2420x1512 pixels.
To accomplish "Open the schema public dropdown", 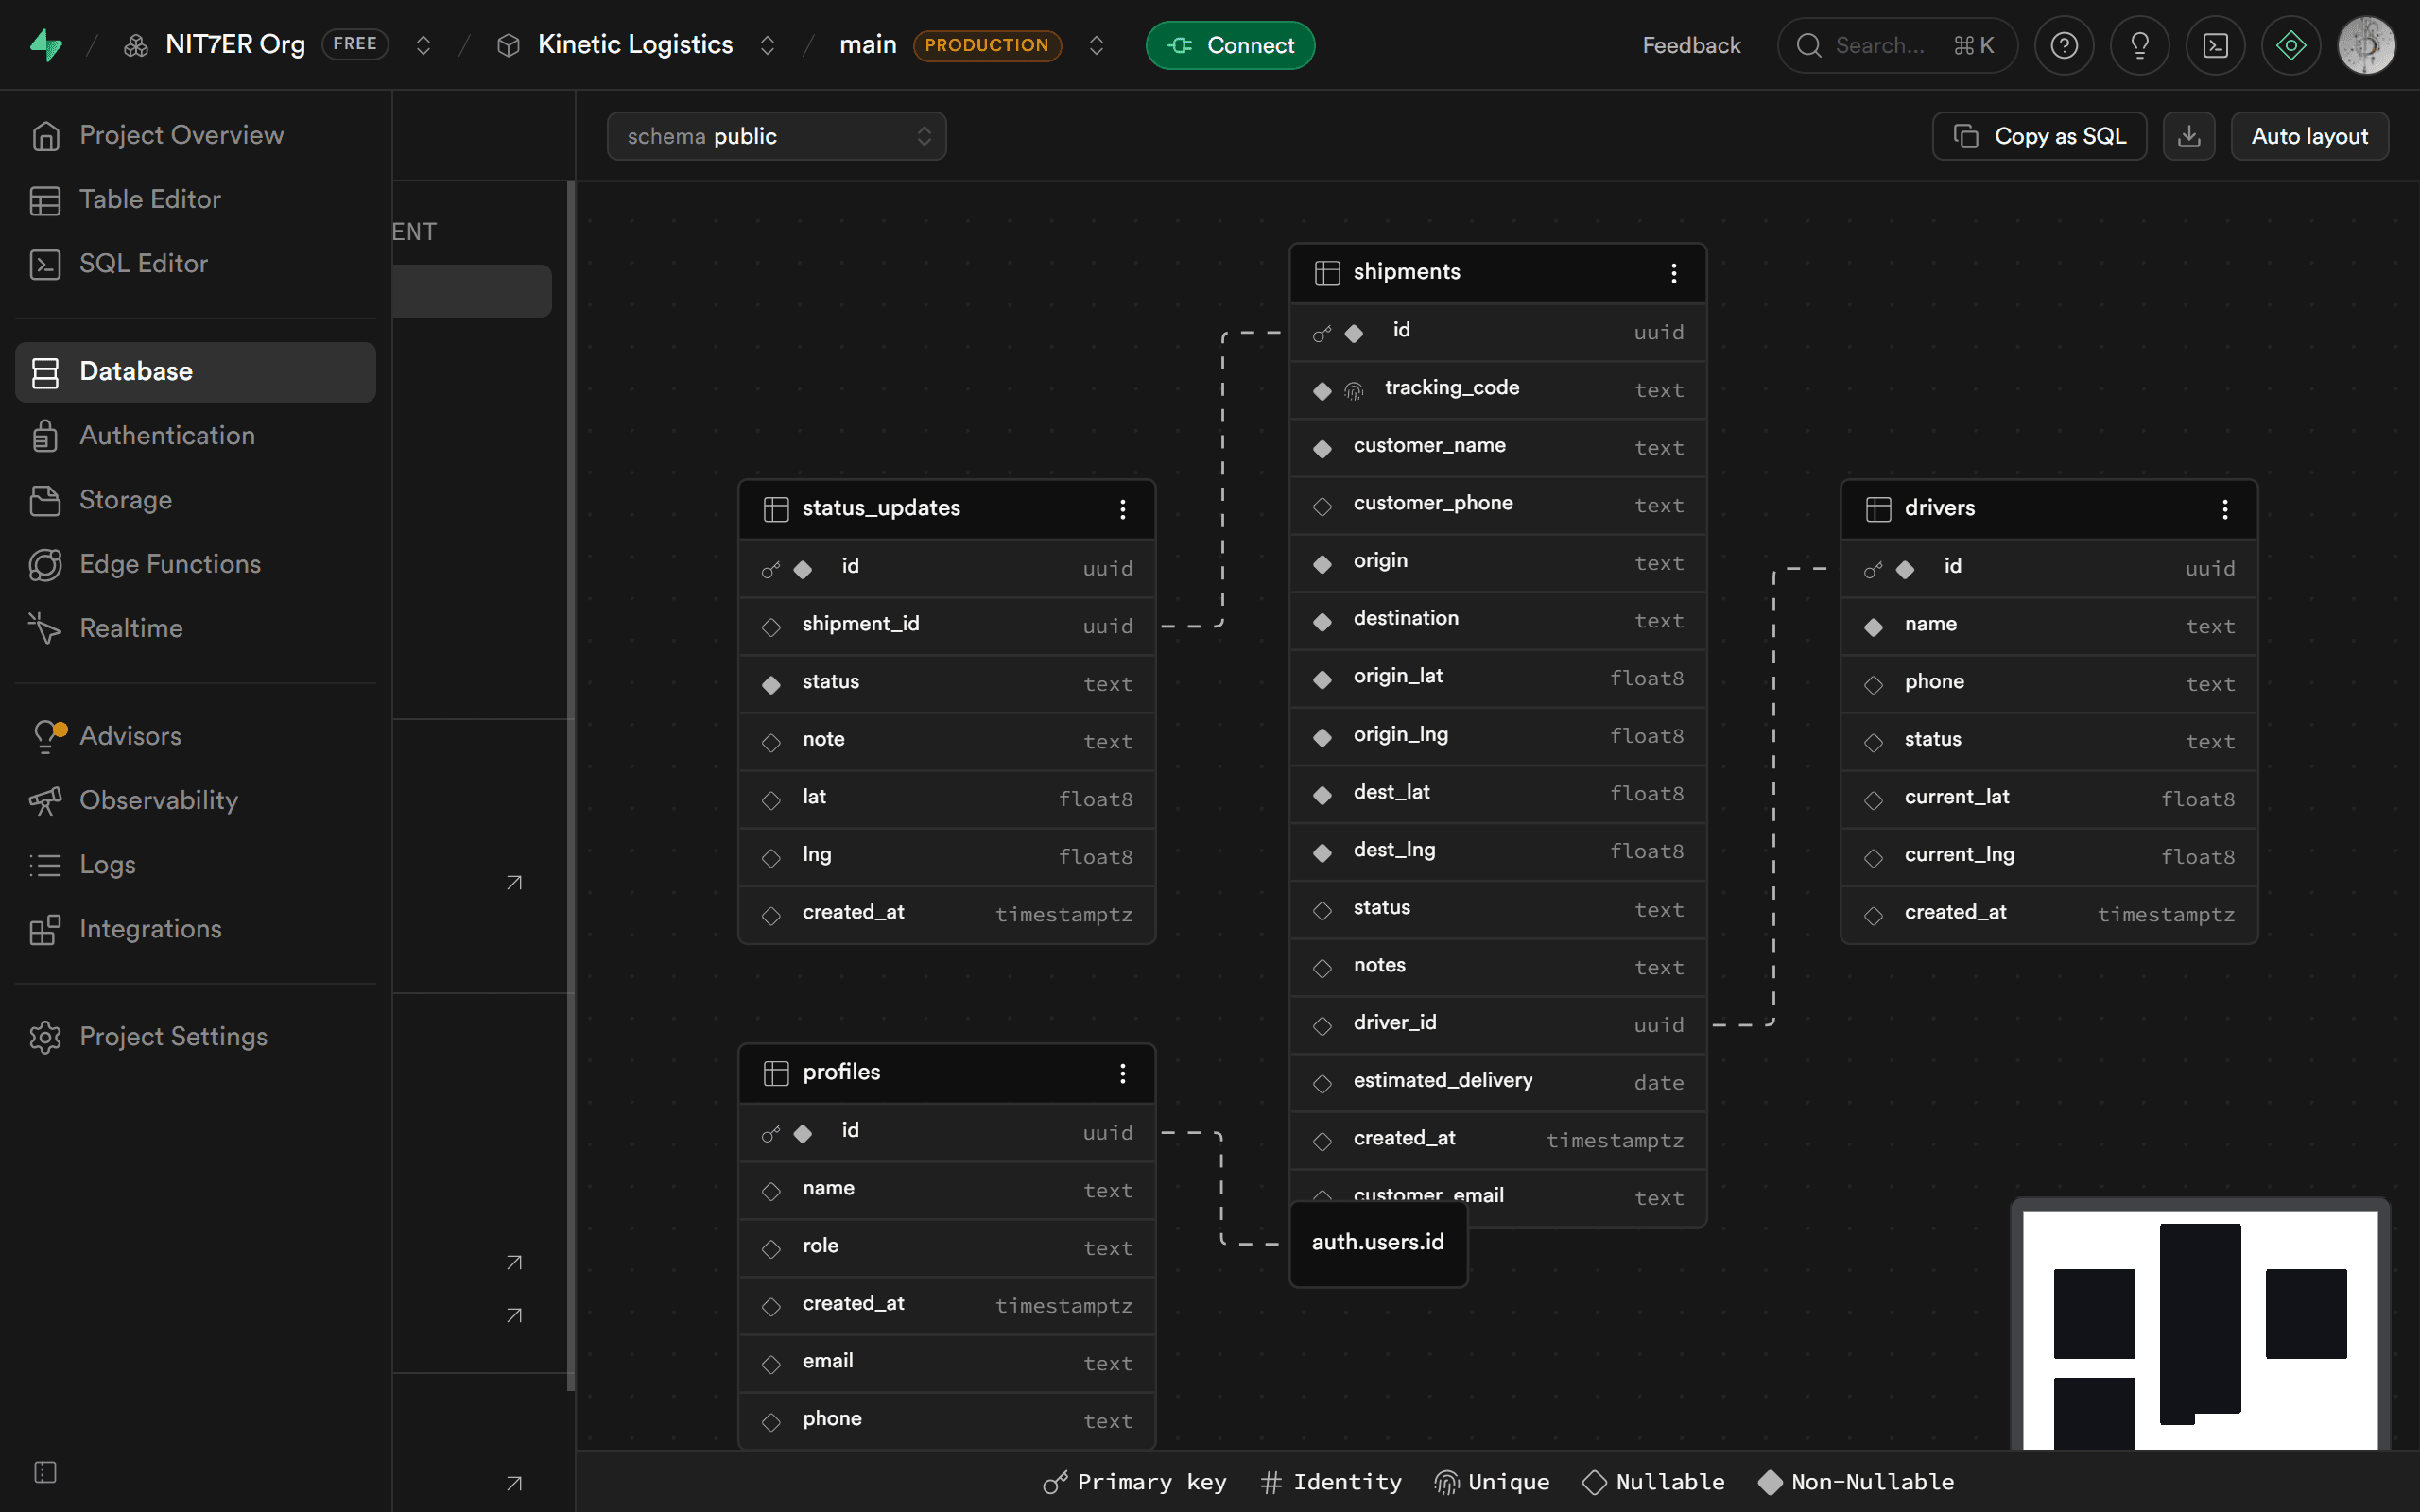I will (776, 136).
